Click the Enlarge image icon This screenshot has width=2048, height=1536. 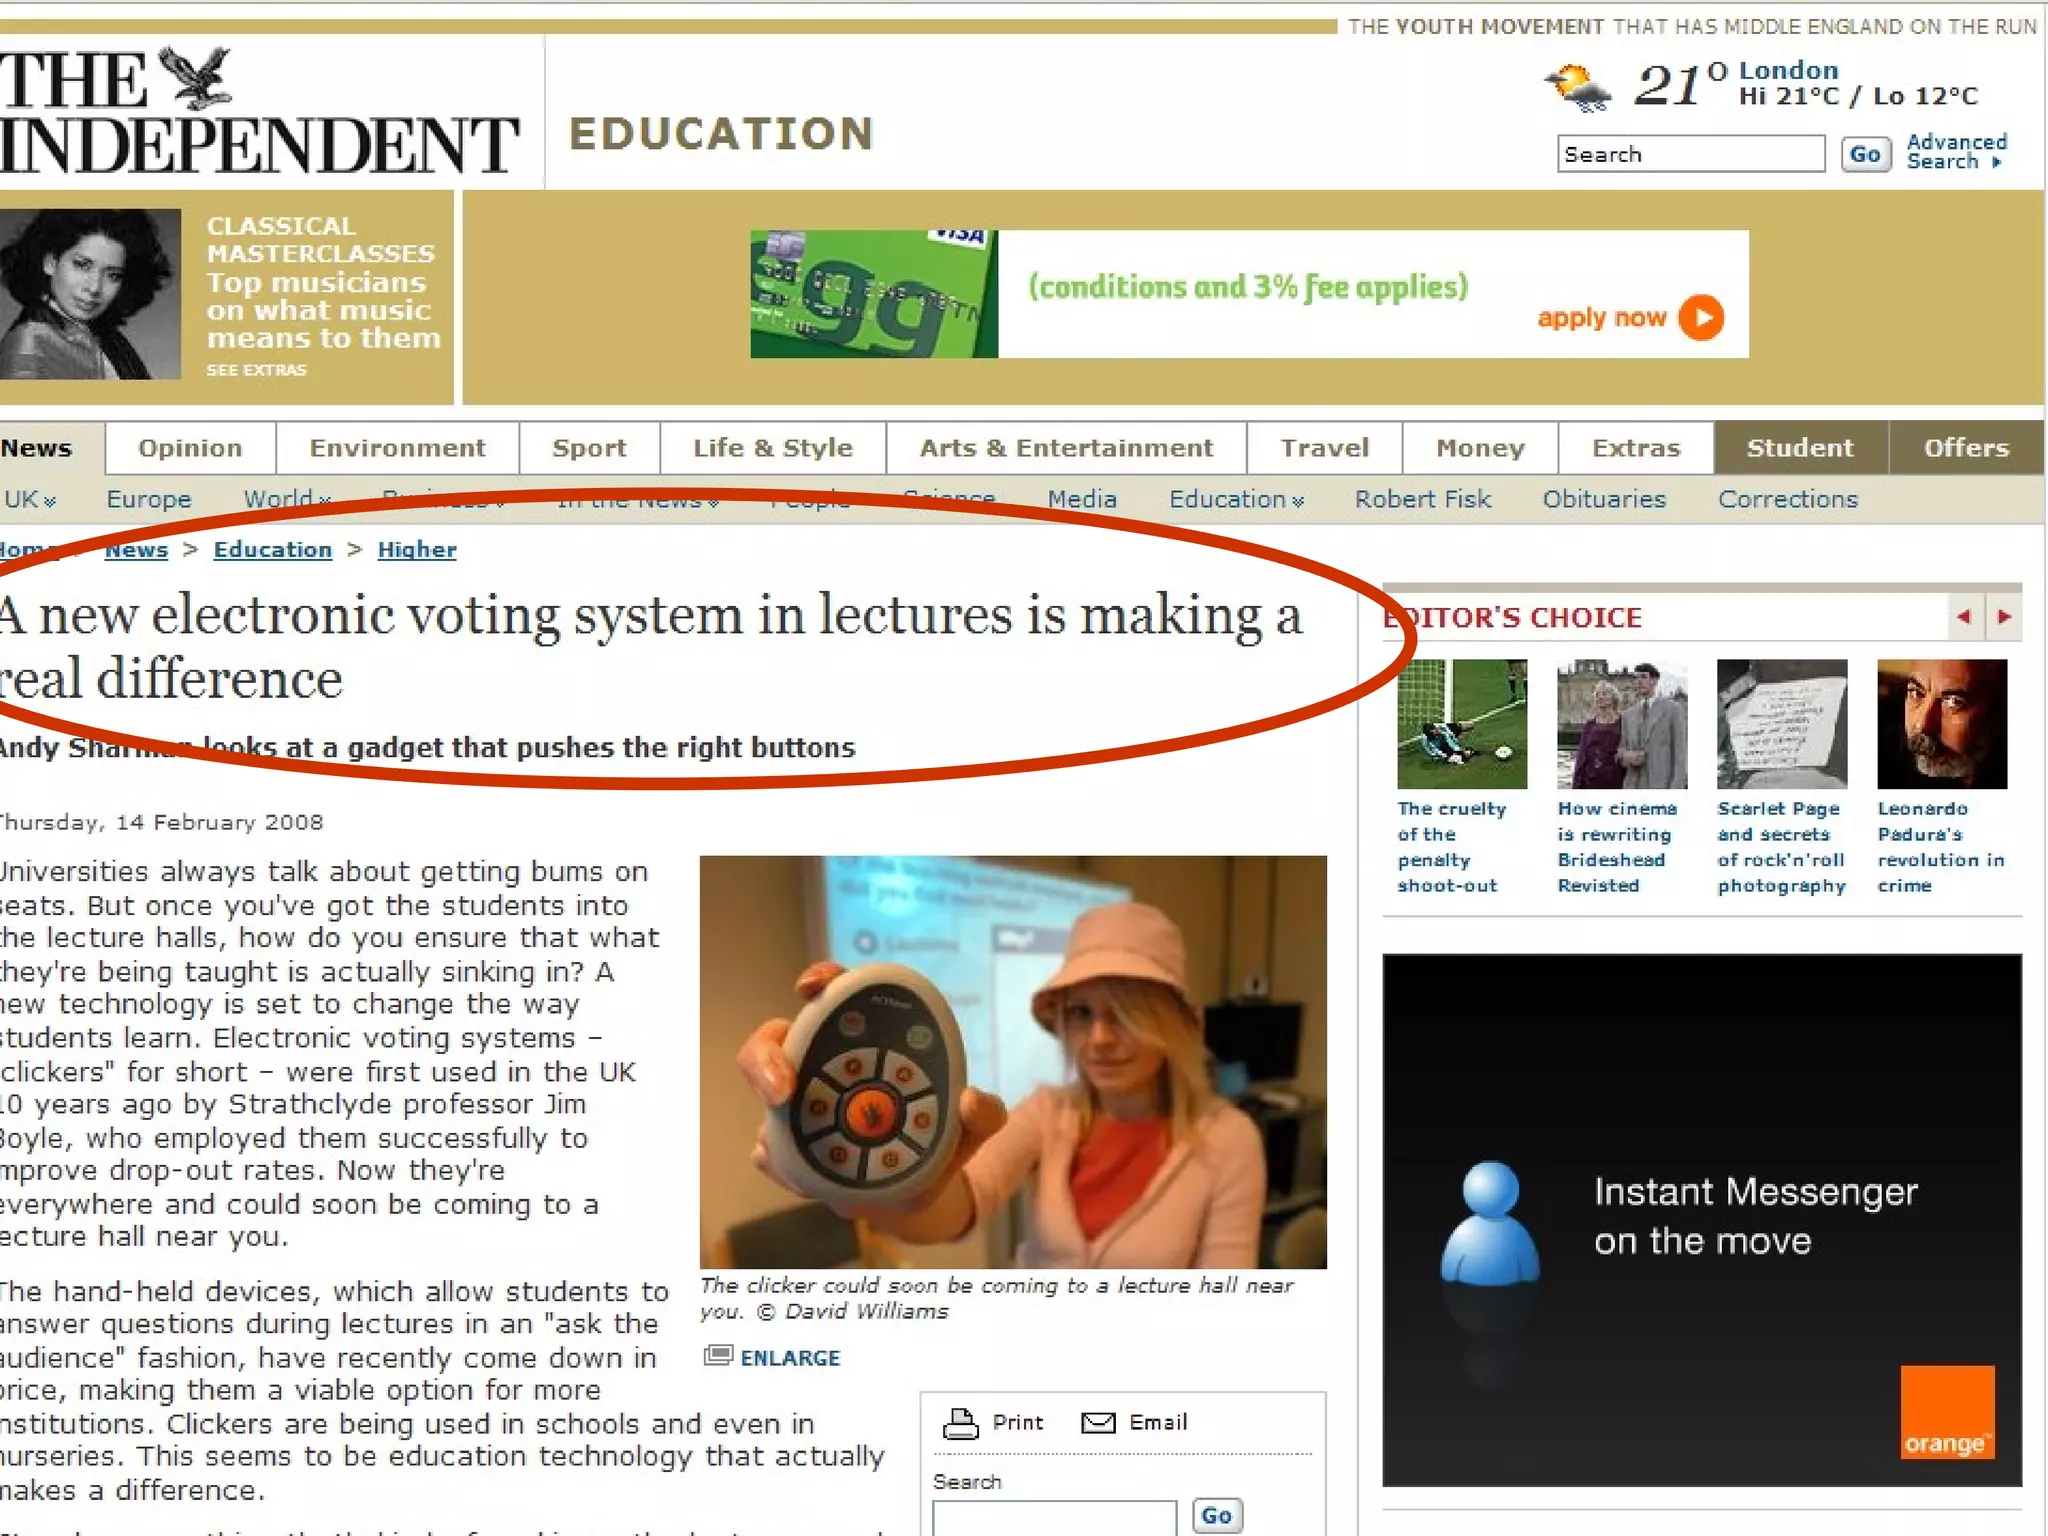(717, 1356)
